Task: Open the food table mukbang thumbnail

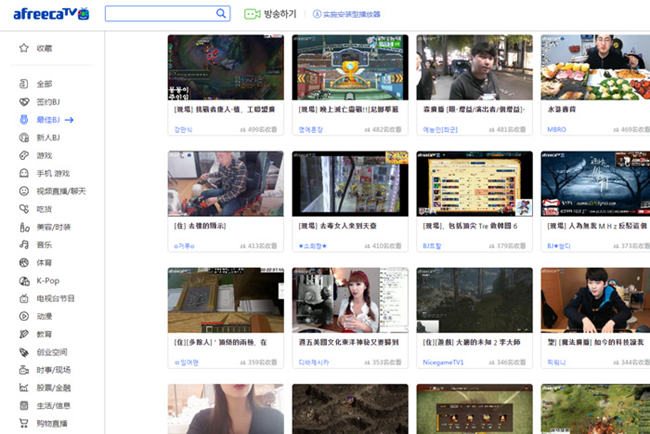Action: [x=595, y=67]
